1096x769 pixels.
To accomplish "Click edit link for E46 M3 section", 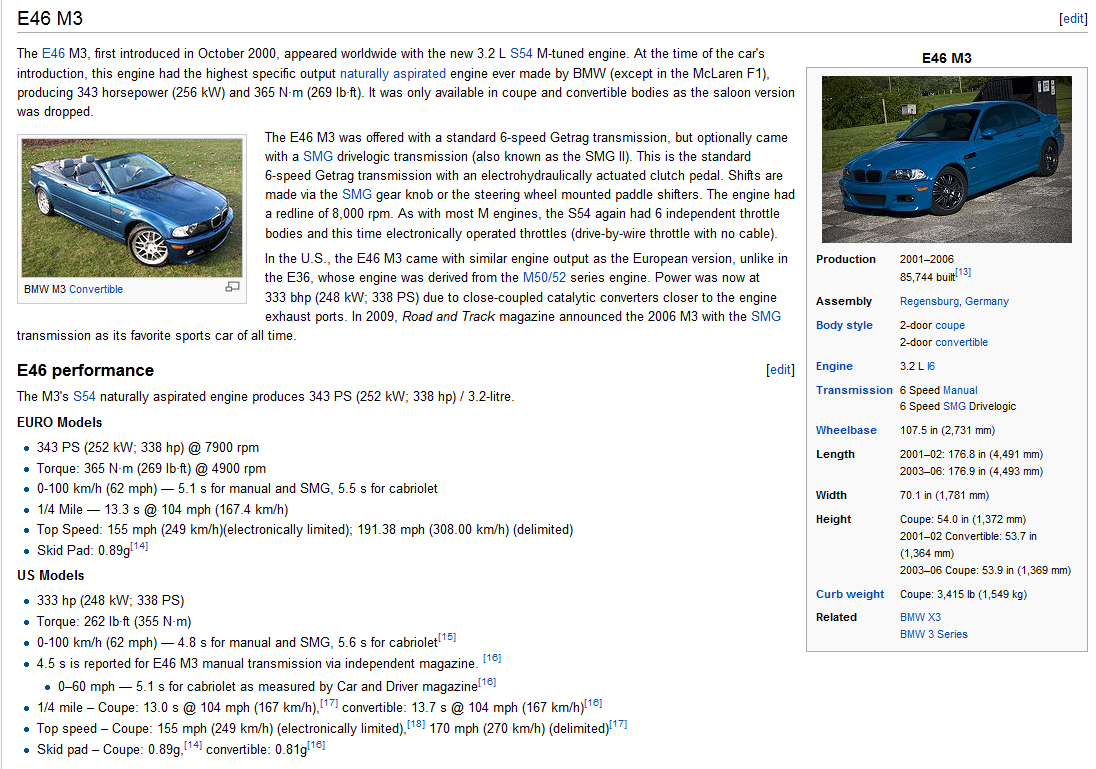I will click(1073, 19).
